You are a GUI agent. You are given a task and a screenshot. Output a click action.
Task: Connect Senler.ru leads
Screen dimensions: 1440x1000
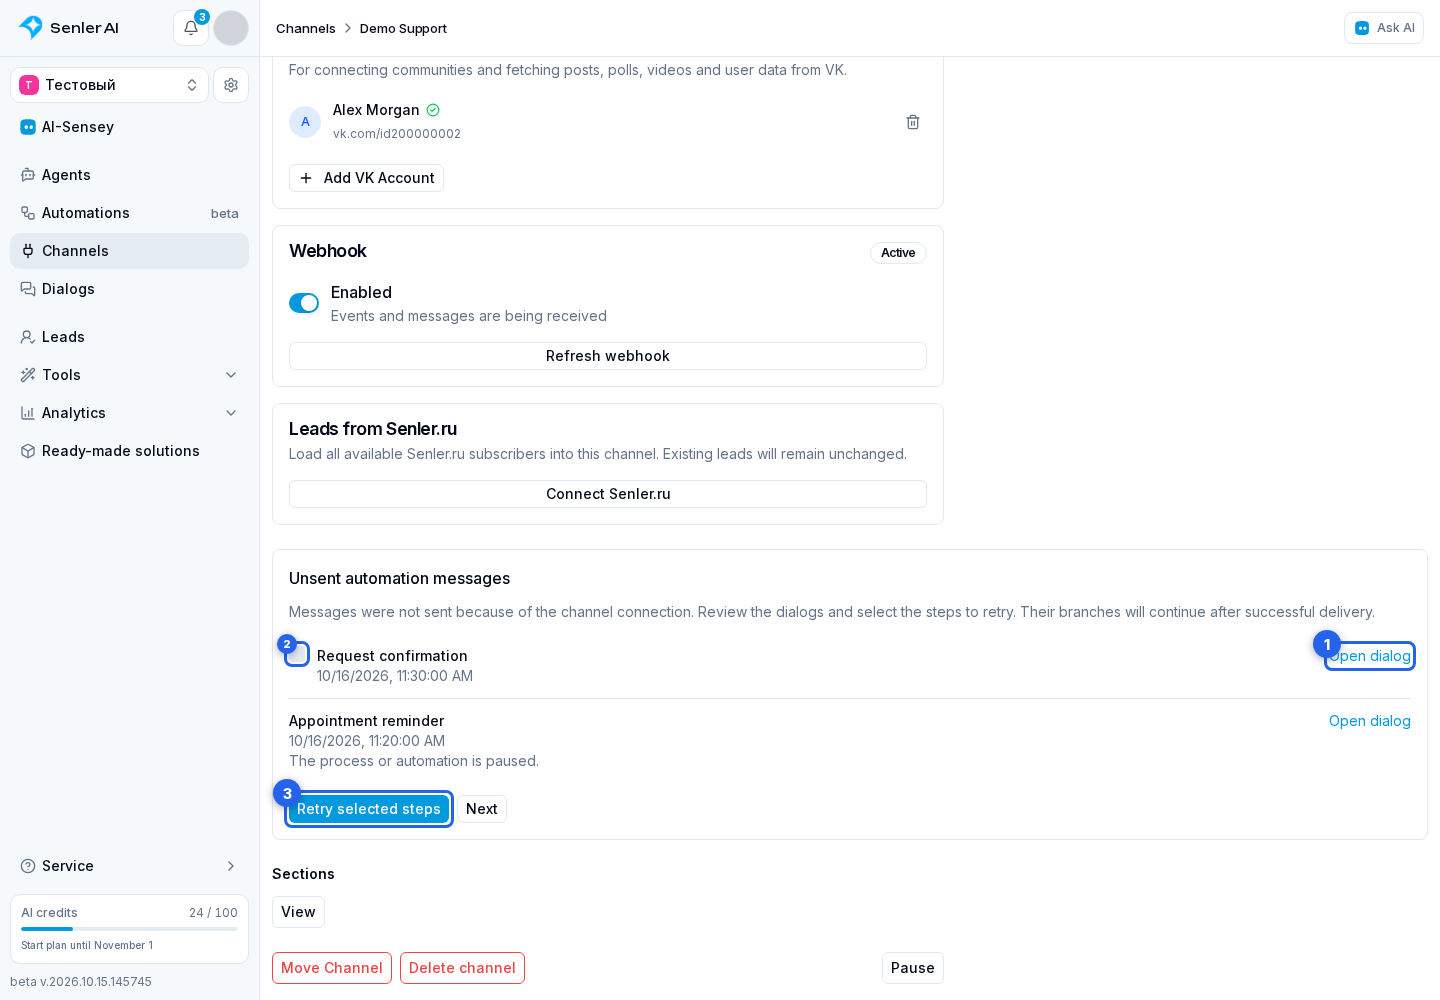pos(608,494)
